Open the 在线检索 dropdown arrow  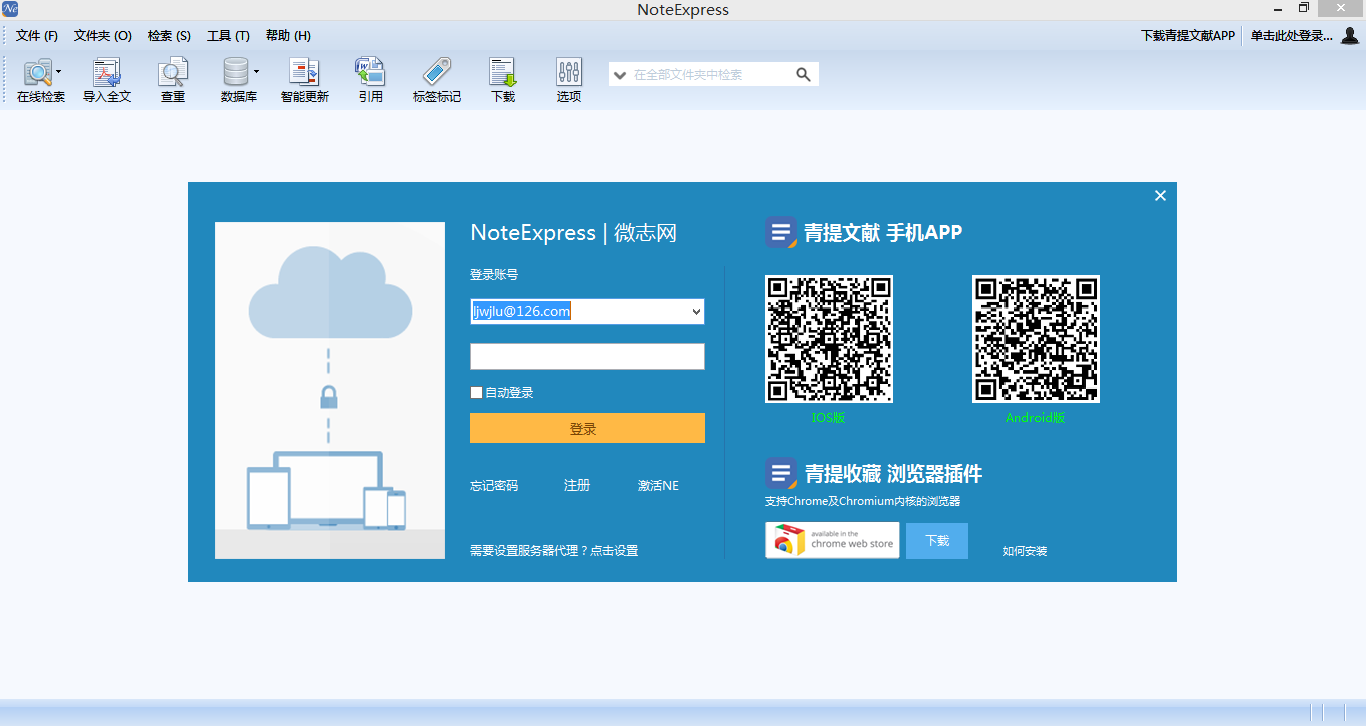coord(59,72)
